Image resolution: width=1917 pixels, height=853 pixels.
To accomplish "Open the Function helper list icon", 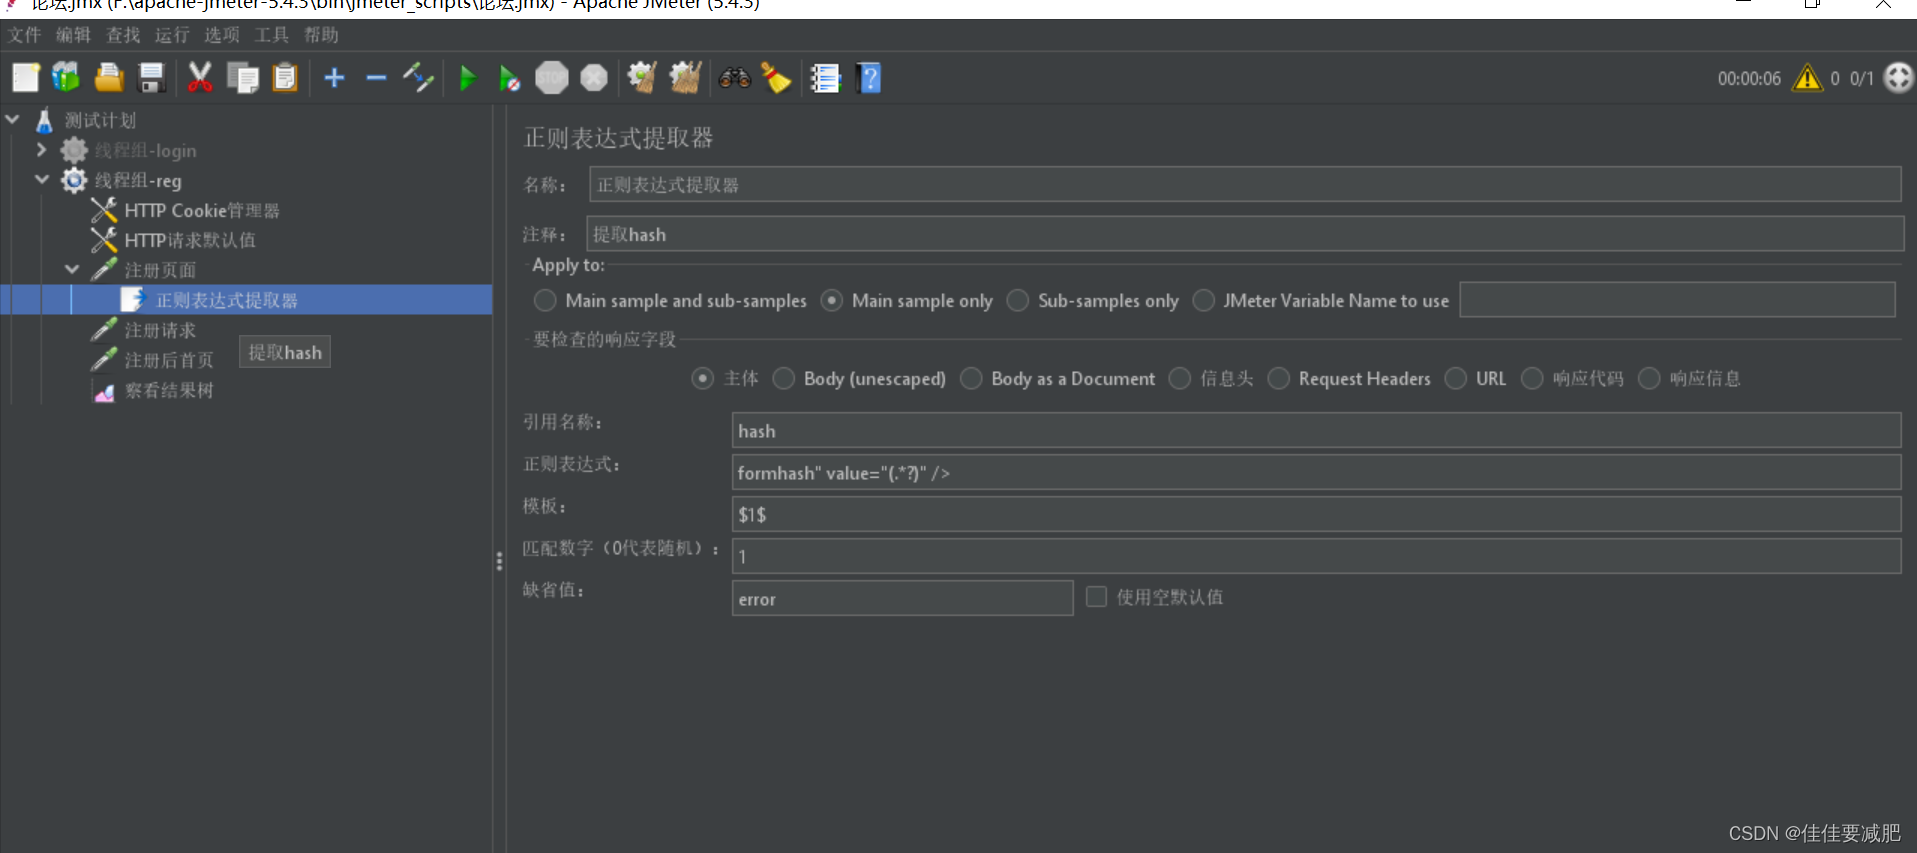I will 825,78.
